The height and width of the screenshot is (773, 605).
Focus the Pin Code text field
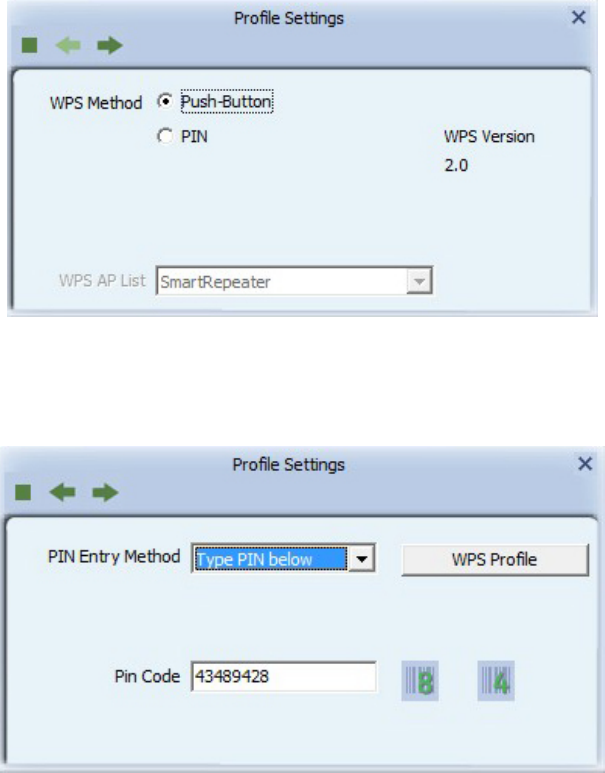point(279,677)
